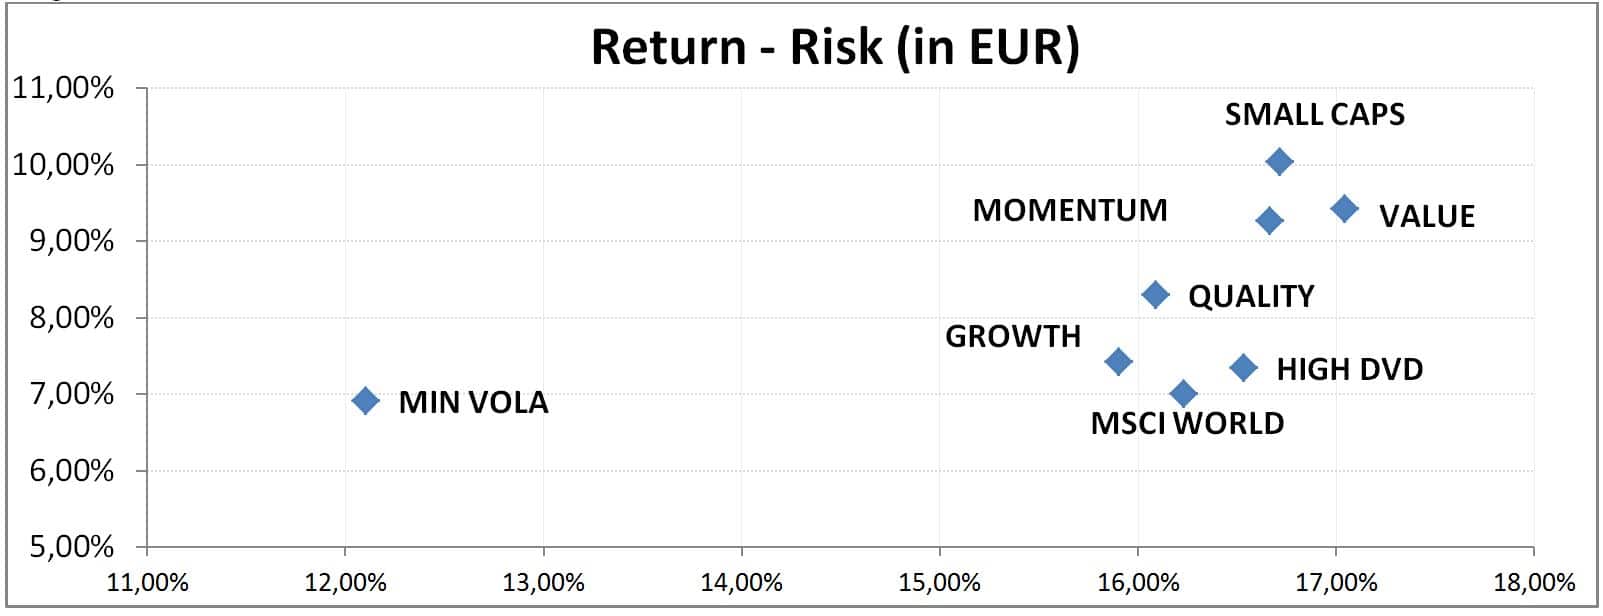Click the MSCI WORLD diamond data point
The width and height of the screenshot is (1603, 616).
(1183, 394)
